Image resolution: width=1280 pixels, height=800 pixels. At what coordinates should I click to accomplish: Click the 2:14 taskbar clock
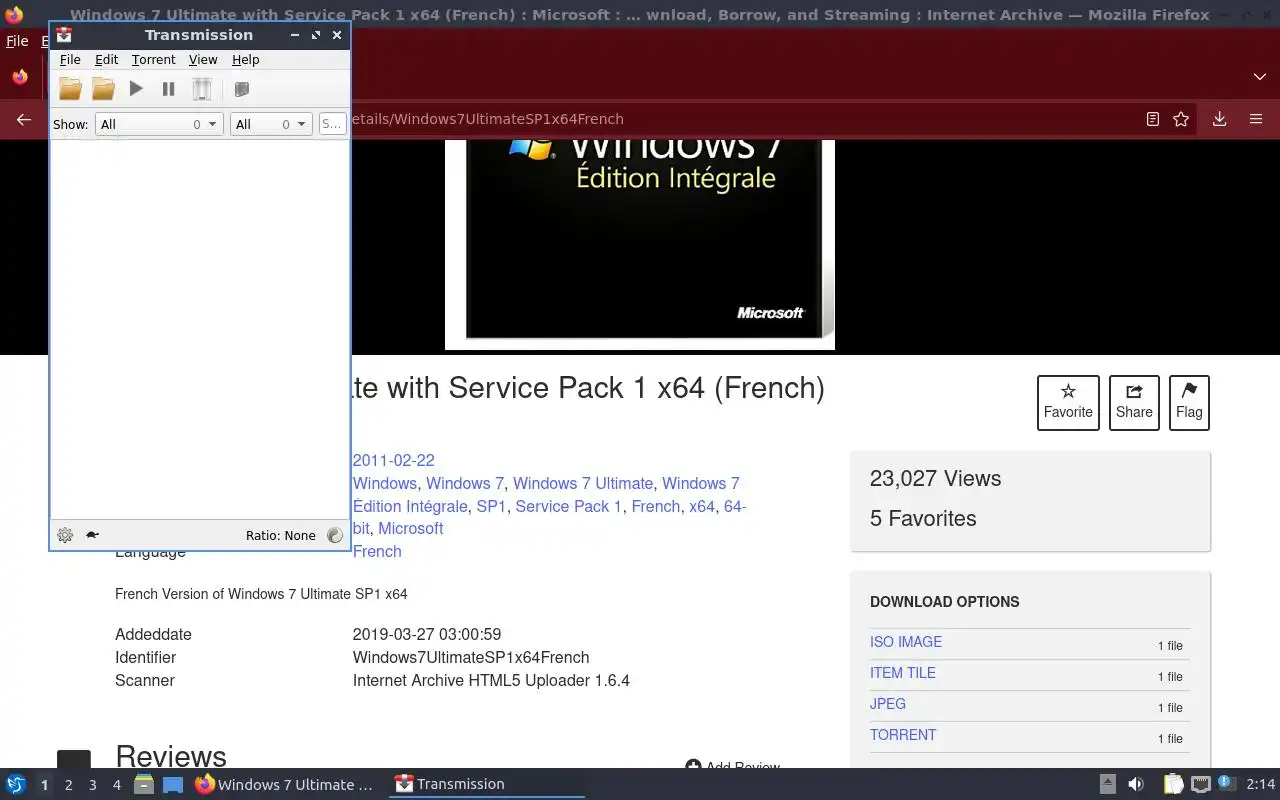point(1261,785)
